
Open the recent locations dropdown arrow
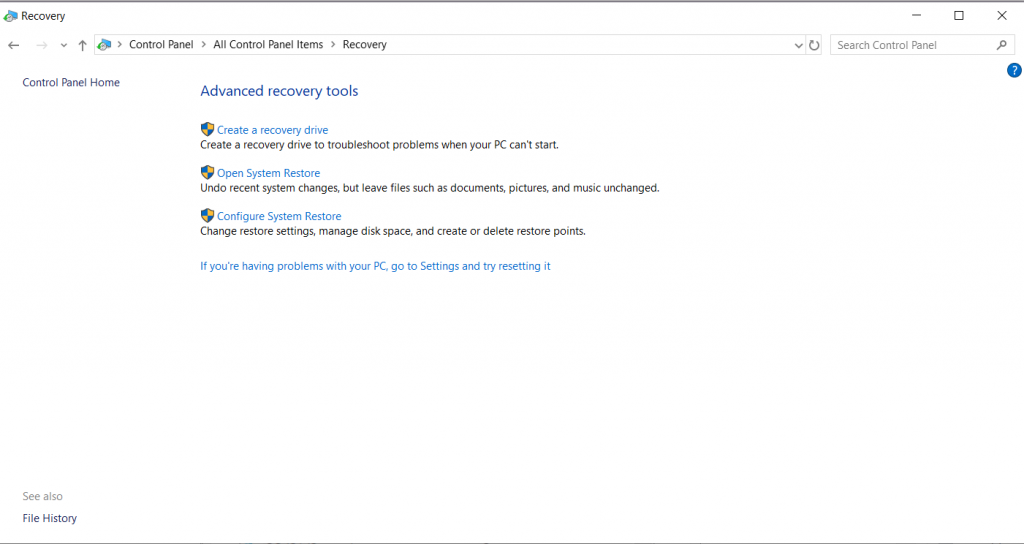click(x=63, y=45)
